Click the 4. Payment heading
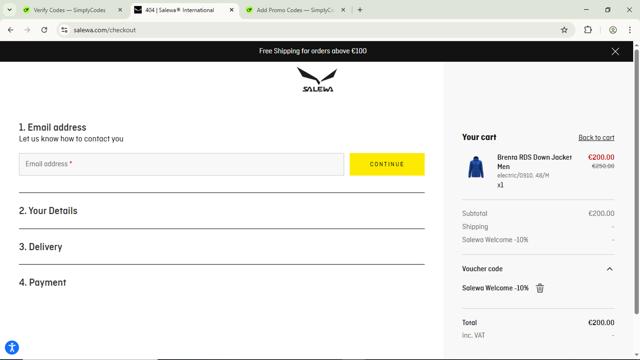640x360 pixels. 42,282
